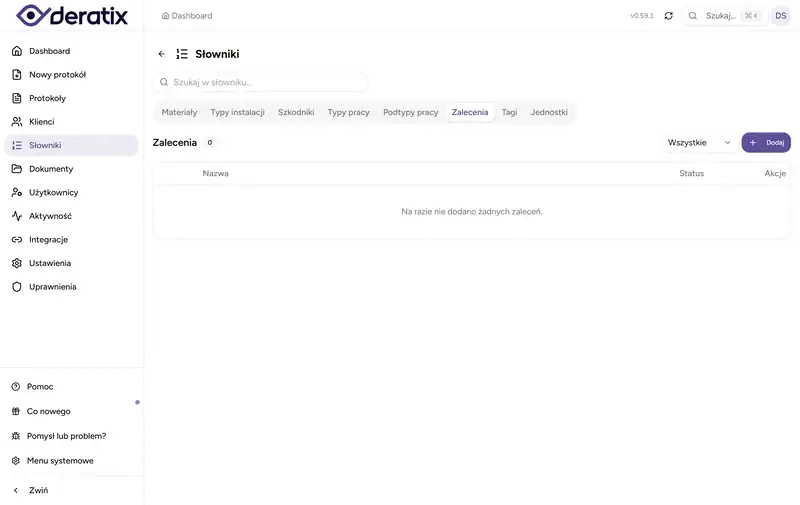Open Integracje from sidebar

point(48,240)
